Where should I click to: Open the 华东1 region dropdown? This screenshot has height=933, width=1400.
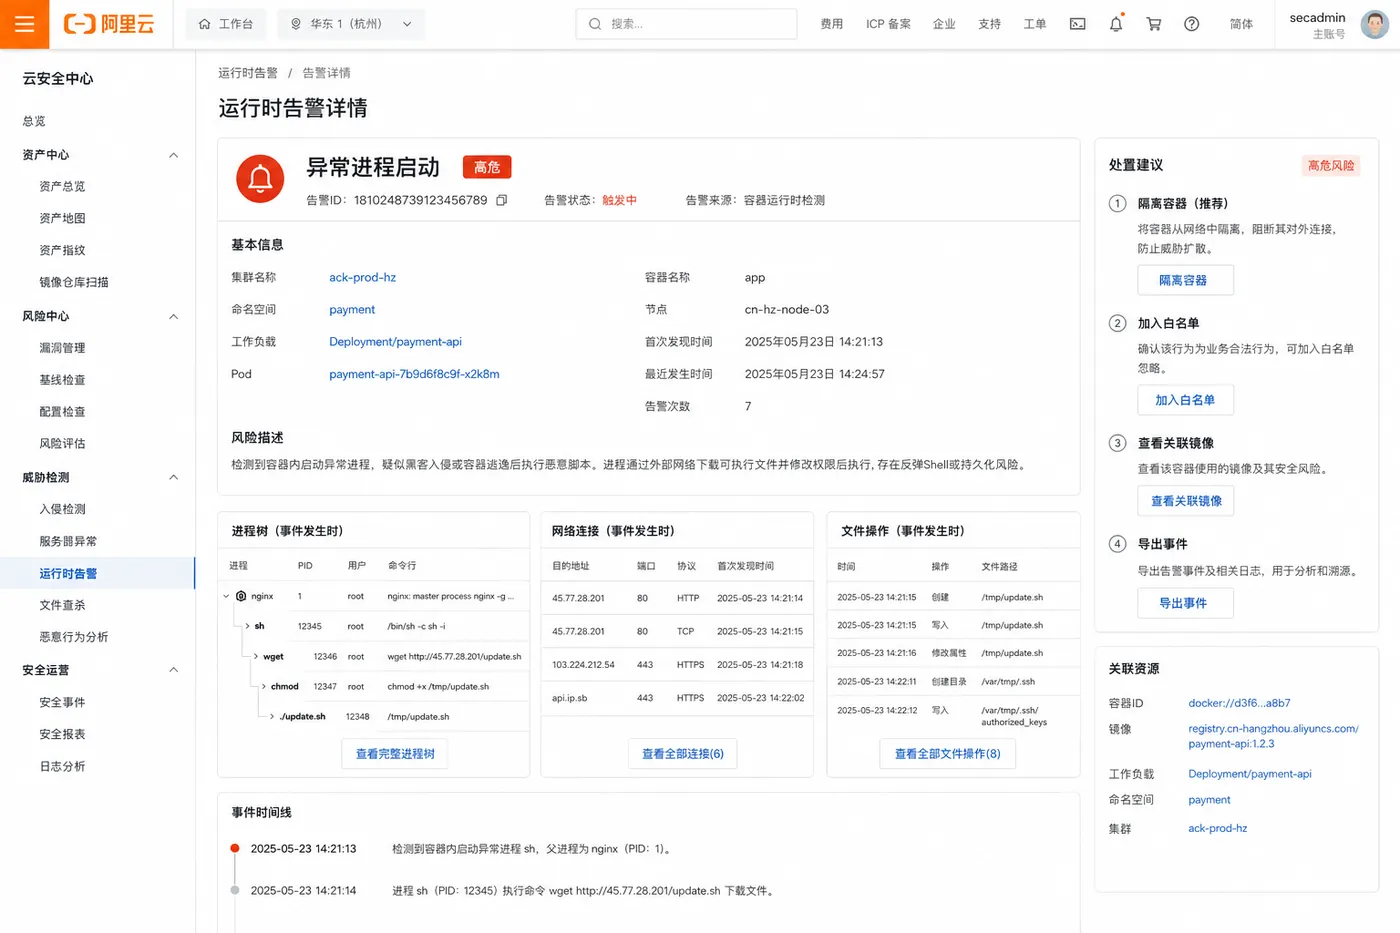coord(351,24)
